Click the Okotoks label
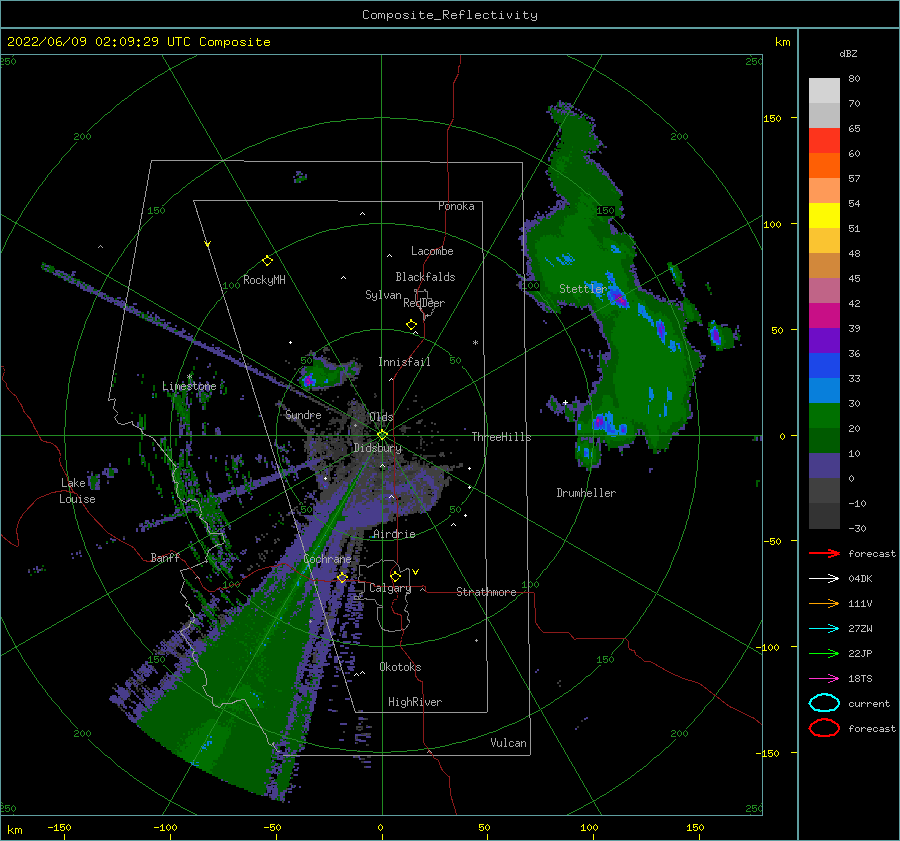The image size is (900, 841). [400, 667]
